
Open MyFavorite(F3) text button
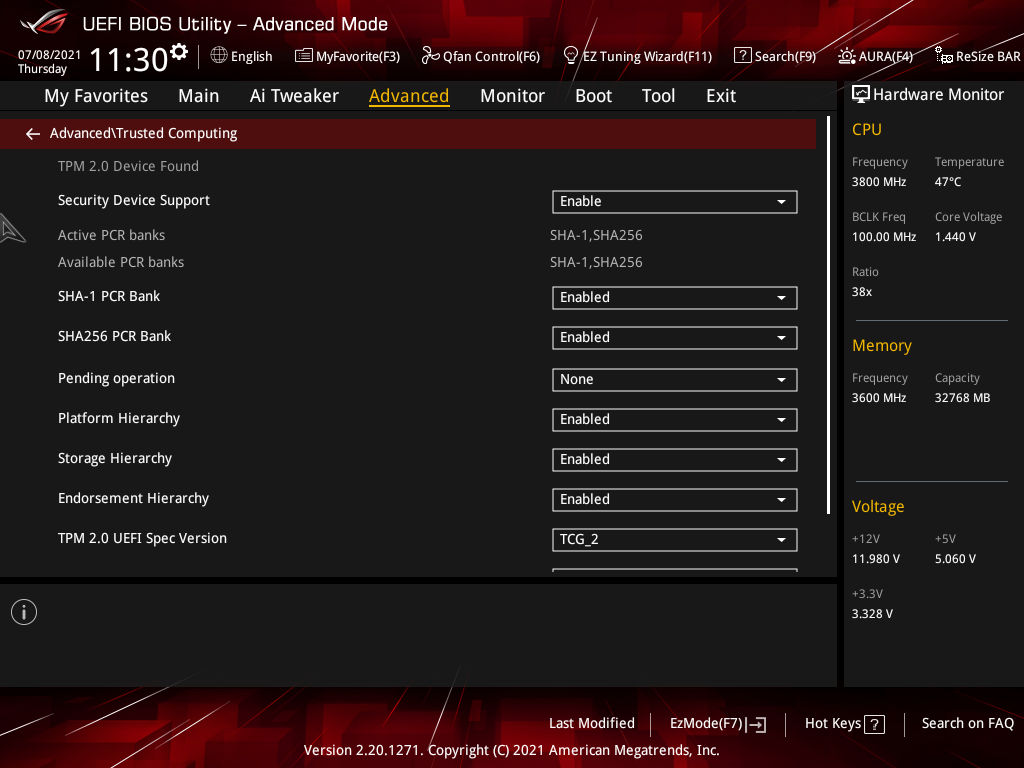358,56
